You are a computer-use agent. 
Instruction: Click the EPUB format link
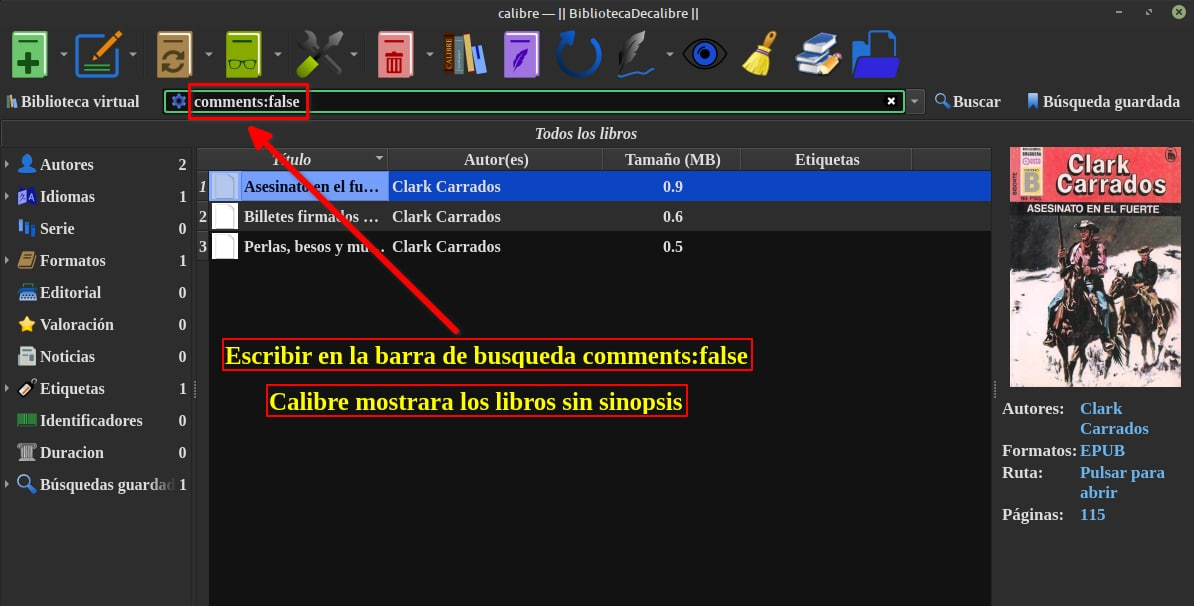coord(1102,450)
